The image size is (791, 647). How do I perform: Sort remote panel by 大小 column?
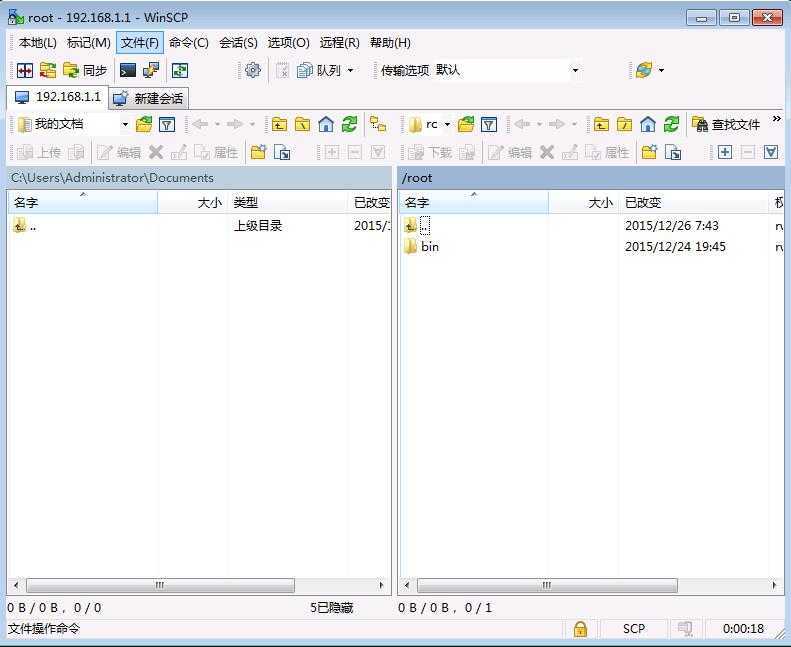tap(584, 202)
